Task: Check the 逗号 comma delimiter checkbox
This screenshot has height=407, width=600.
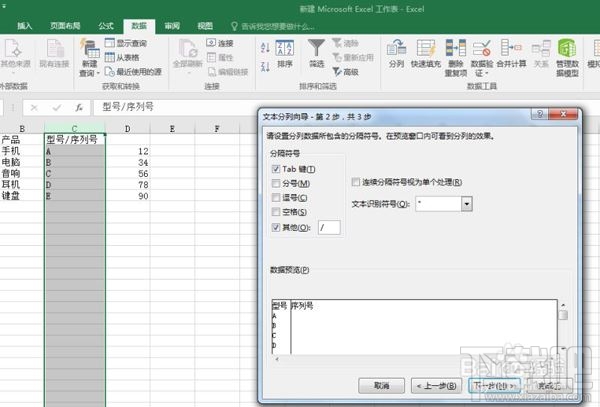Action: pyautogui.click(x=276, y=198)
